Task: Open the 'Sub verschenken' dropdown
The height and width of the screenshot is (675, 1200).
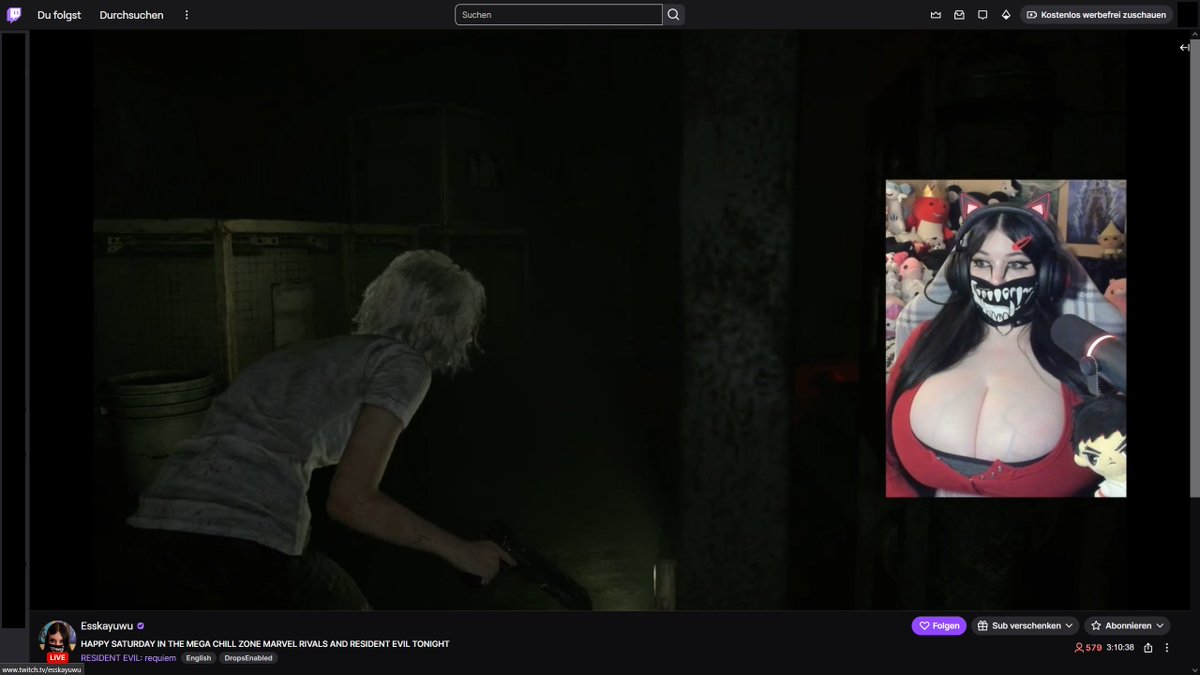Action: coord(1025,626)
